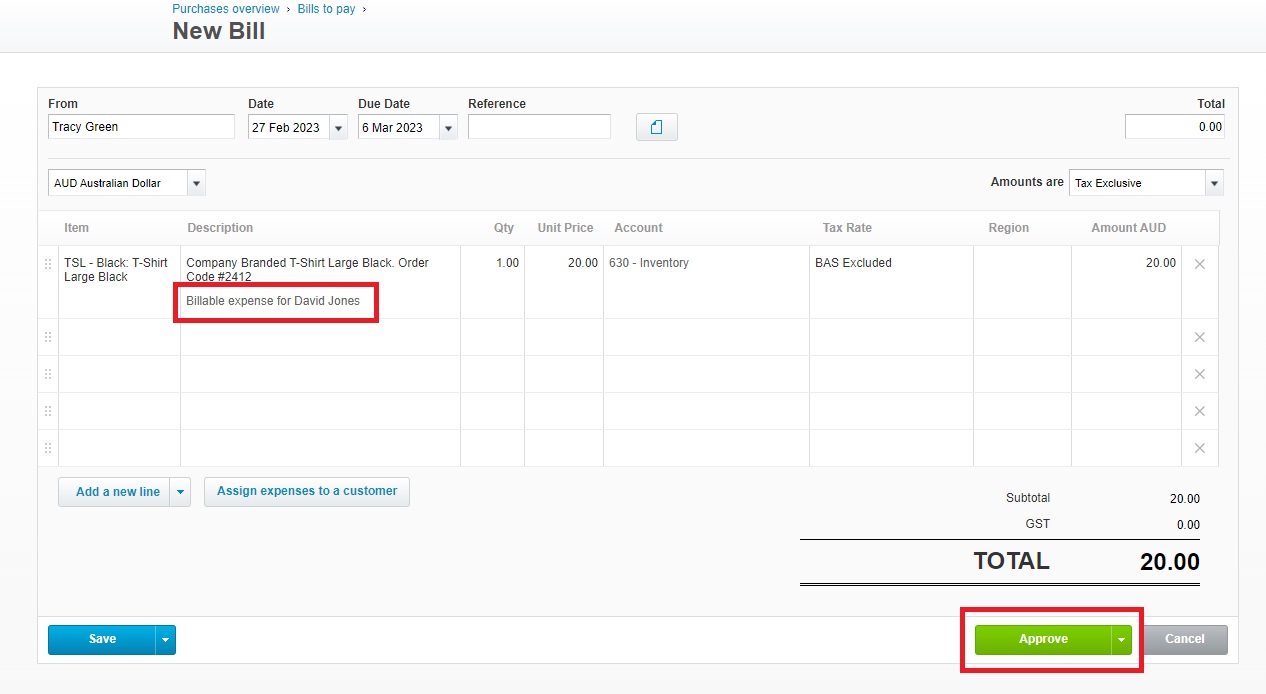
Task: Approve the new bill
Action: 1043,640
